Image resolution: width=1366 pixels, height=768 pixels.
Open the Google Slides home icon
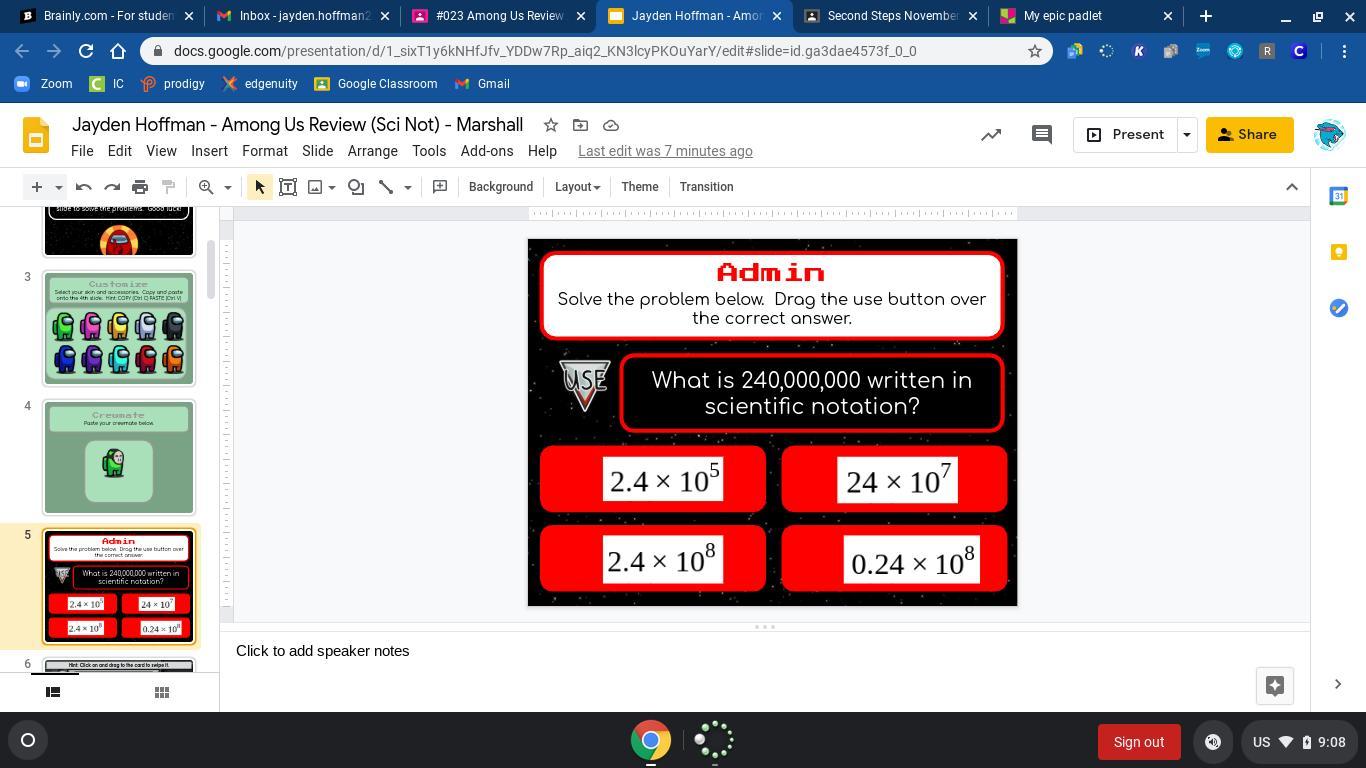36,135
